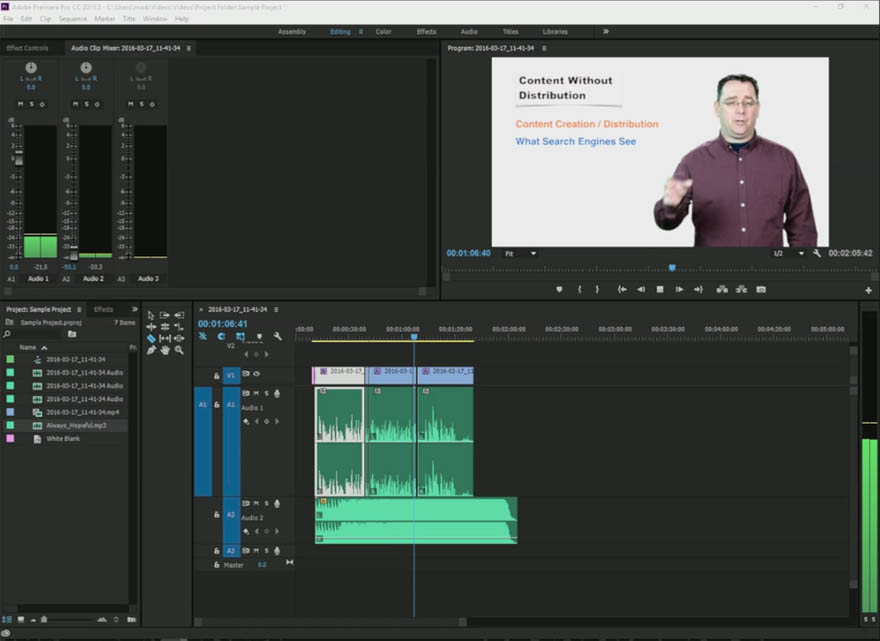The height and width of the screenshot is (641, 880).
Task: Click Mark Out button in Program monitor
Action: coord(597,290)
